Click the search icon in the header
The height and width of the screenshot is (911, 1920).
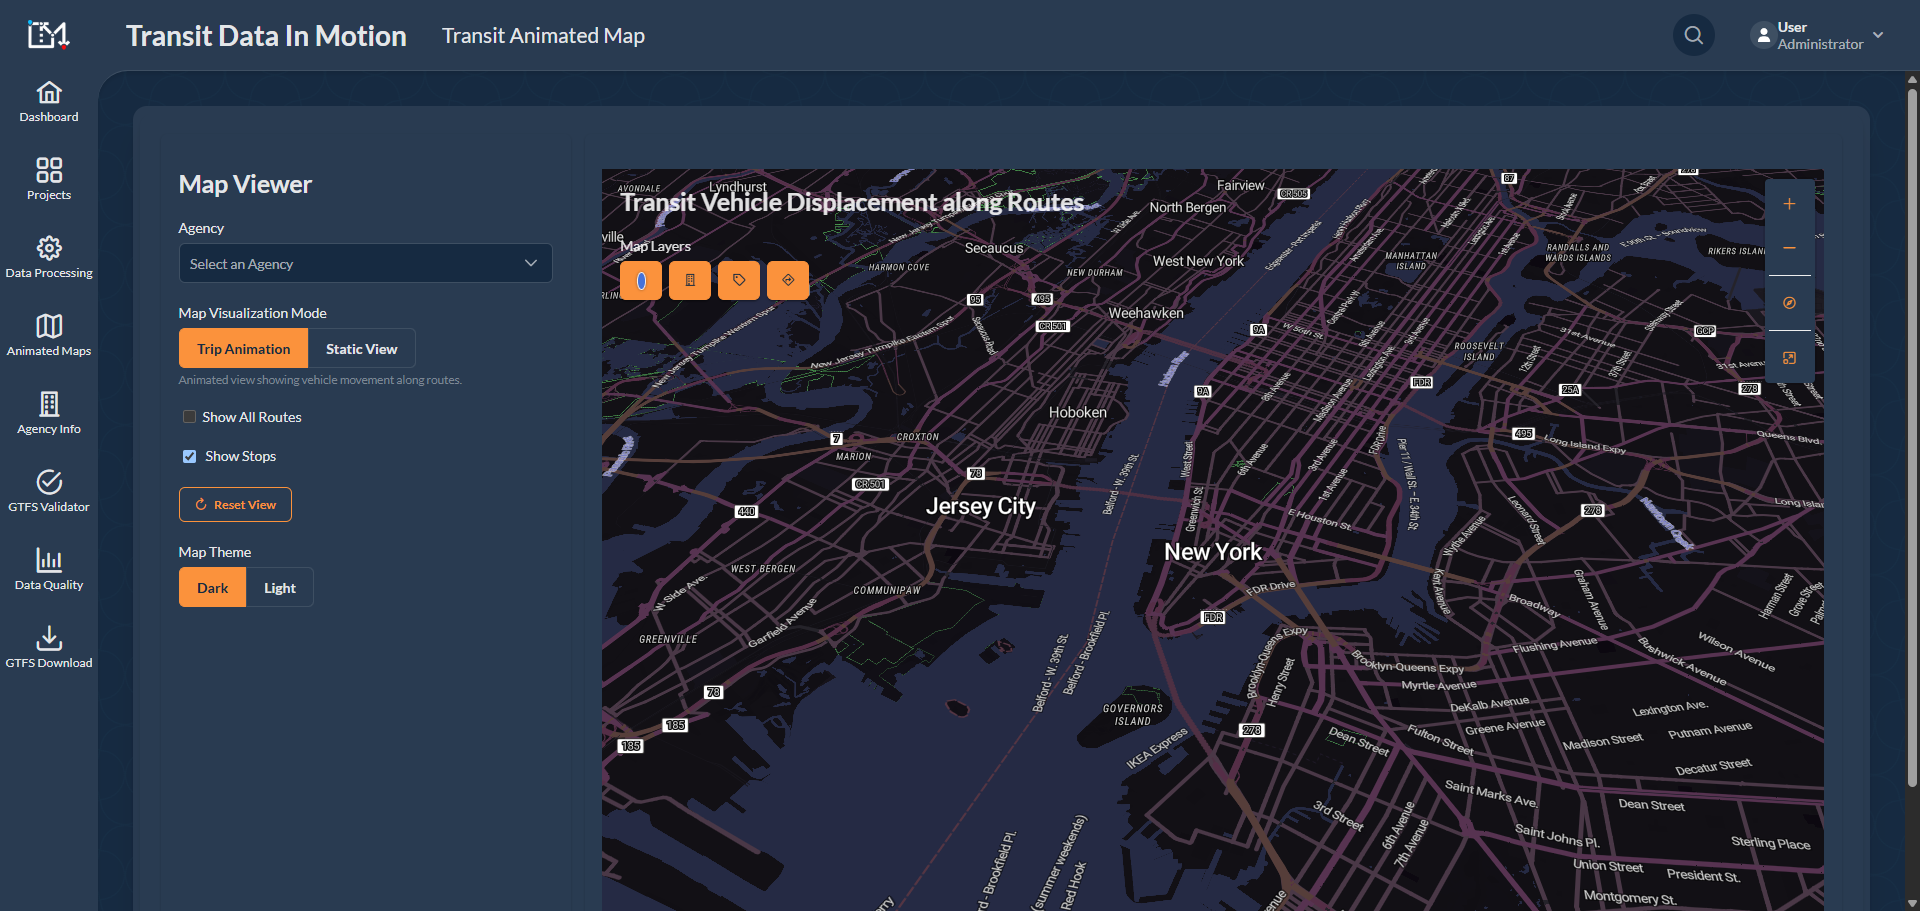click(x=1693, y=35)
